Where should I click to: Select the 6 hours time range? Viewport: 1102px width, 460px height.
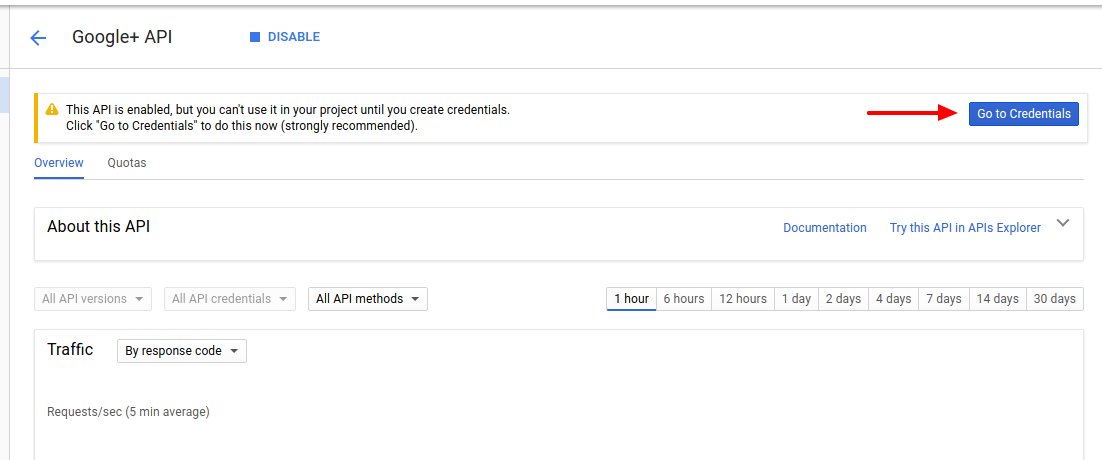[684, 299]
